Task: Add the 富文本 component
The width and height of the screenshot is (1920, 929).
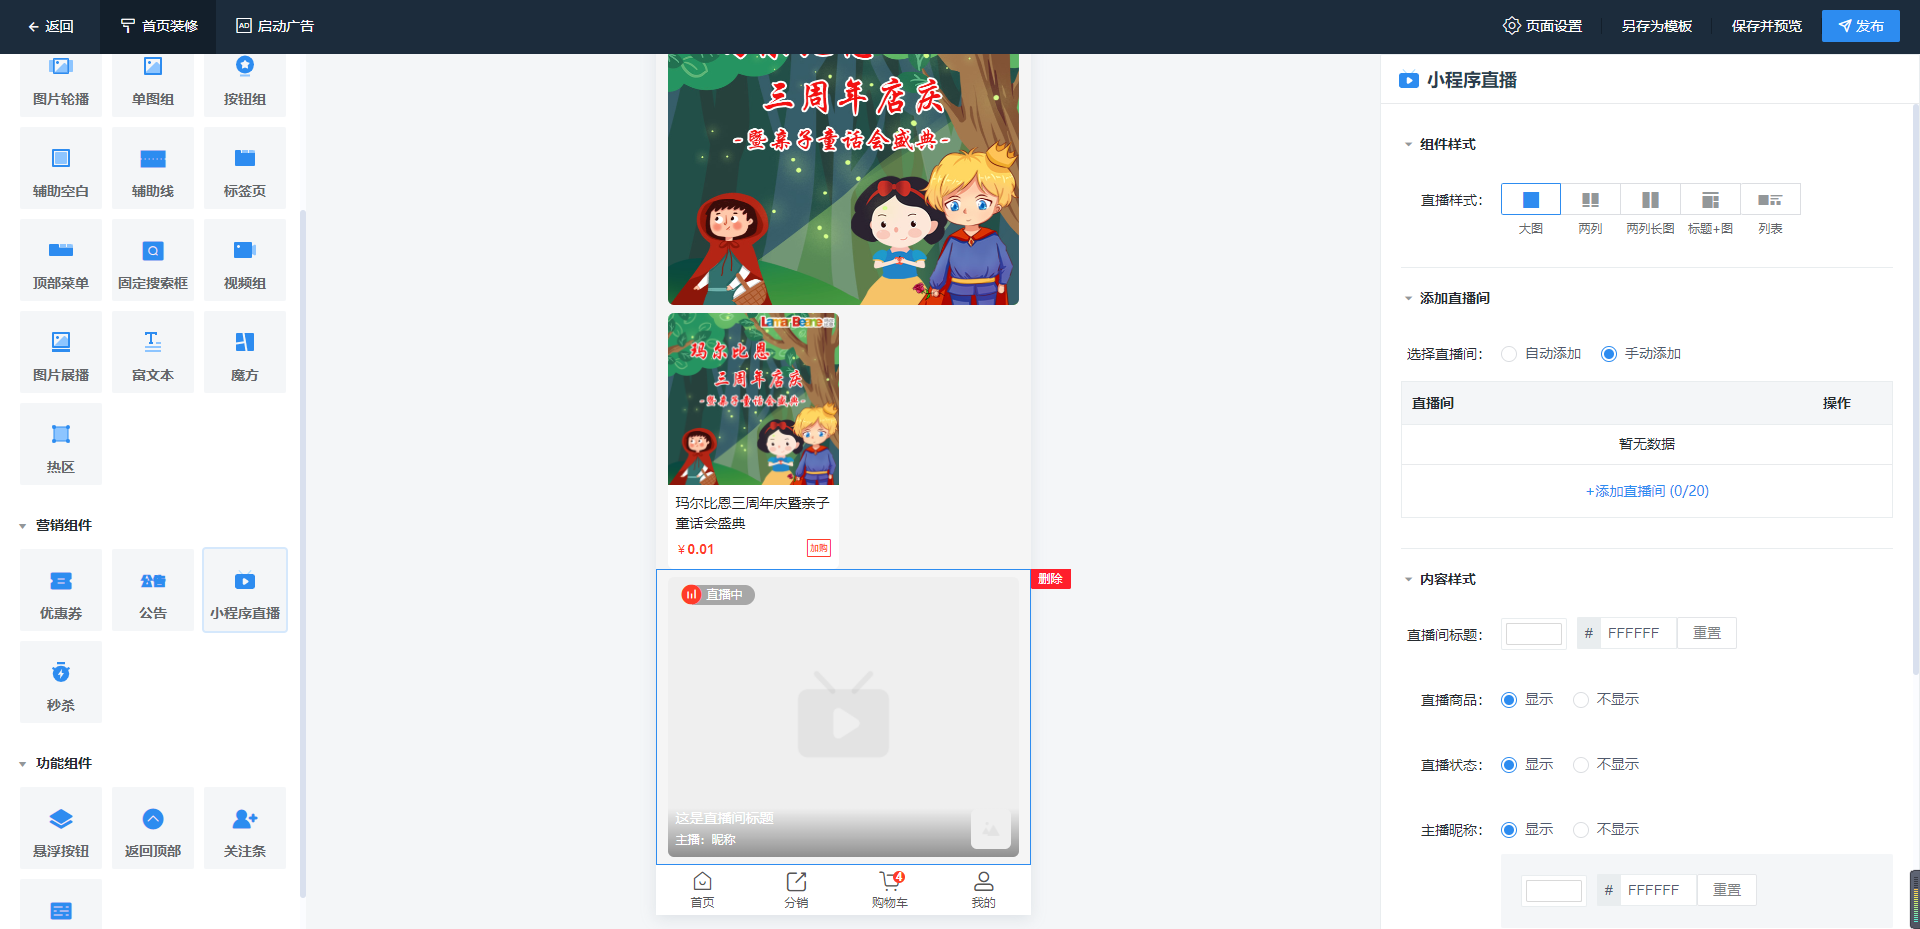Action: point(153,352)
